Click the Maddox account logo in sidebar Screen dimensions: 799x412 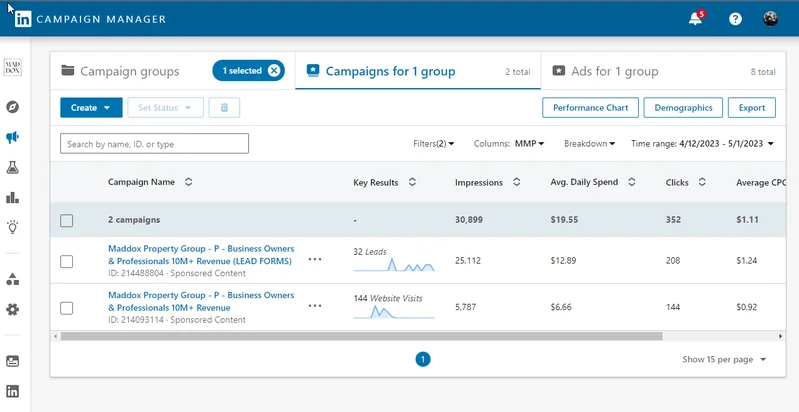(12, 67)
